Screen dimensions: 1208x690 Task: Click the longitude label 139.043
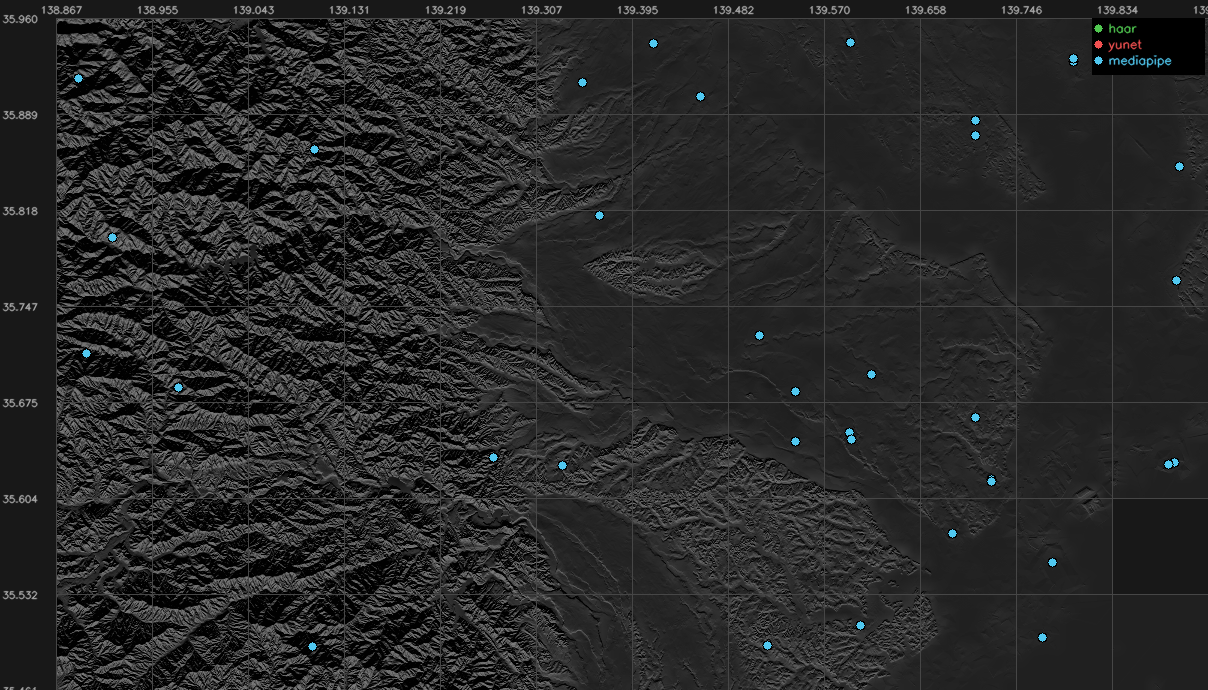[x=253, y=10]
